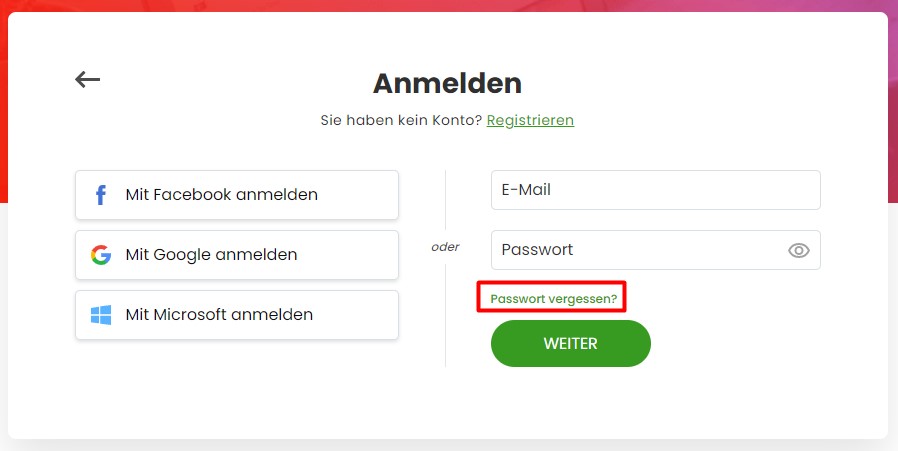
Task: Click the blue Facebook 'f' logo
Action: point(101,195)
